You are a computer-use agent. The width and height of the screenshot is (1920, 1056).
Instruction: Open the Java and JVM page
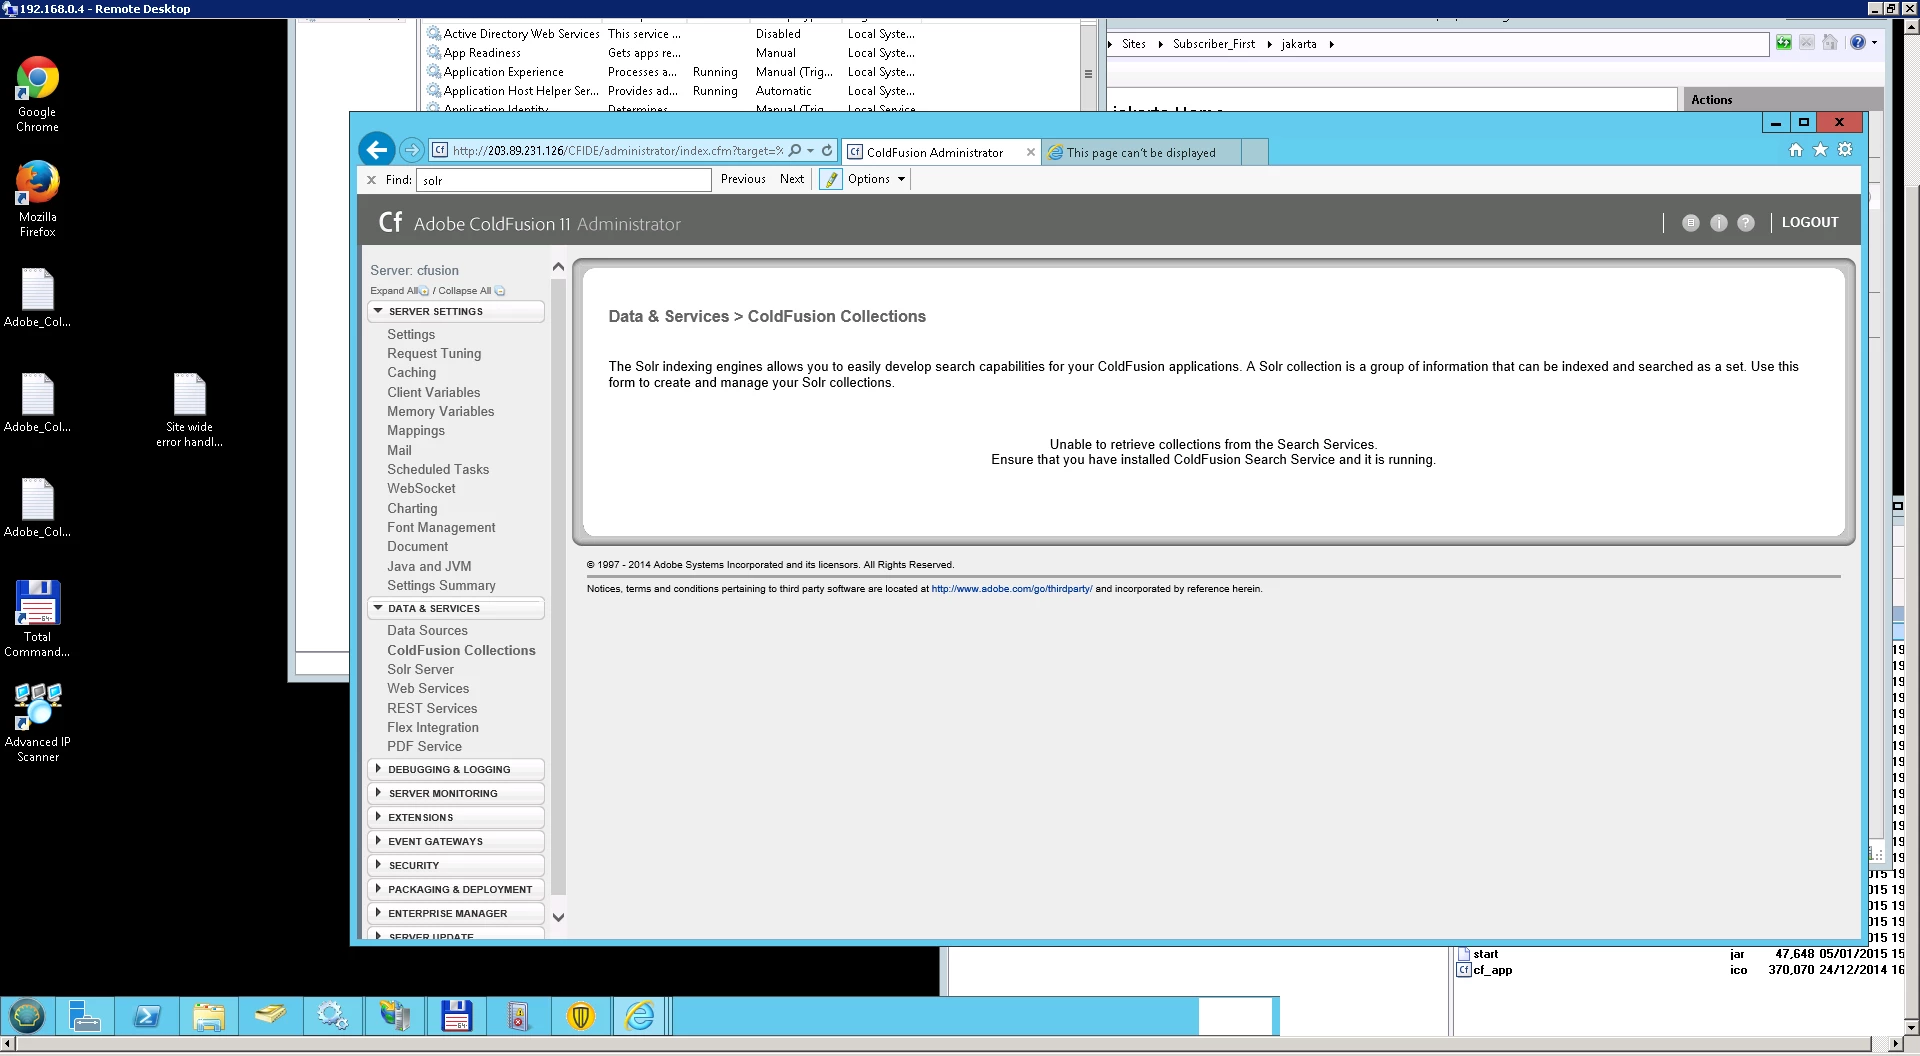(429, 566)
